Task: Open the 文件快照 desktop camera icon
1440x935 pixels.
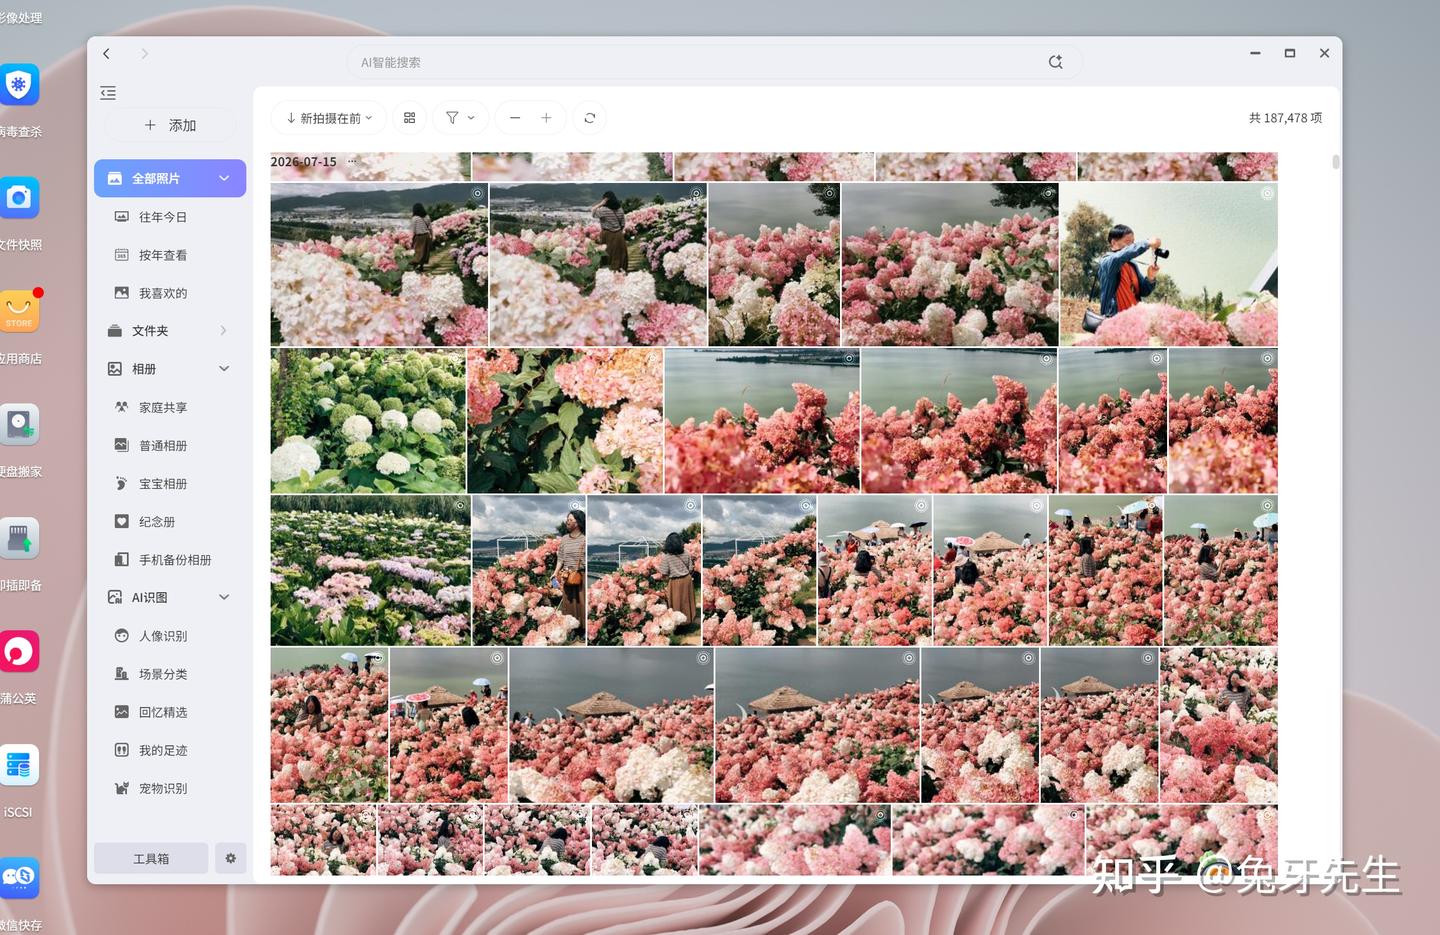Action: click(x=19, y=199)
